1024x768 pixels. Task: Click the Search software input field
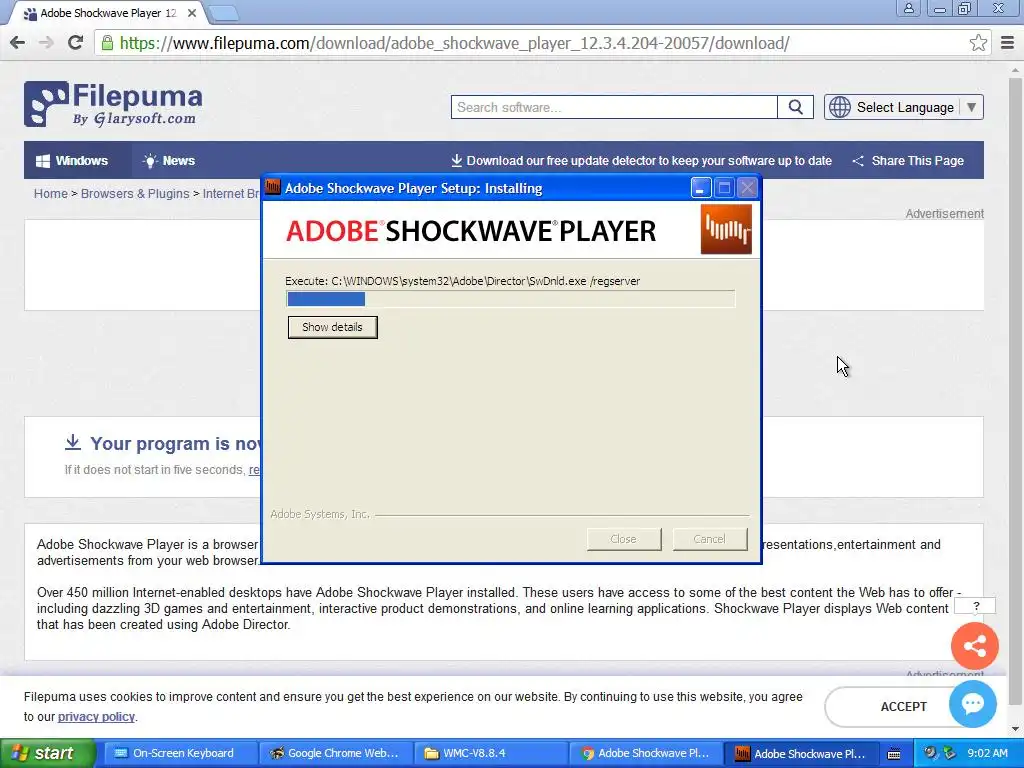point(614,107)
